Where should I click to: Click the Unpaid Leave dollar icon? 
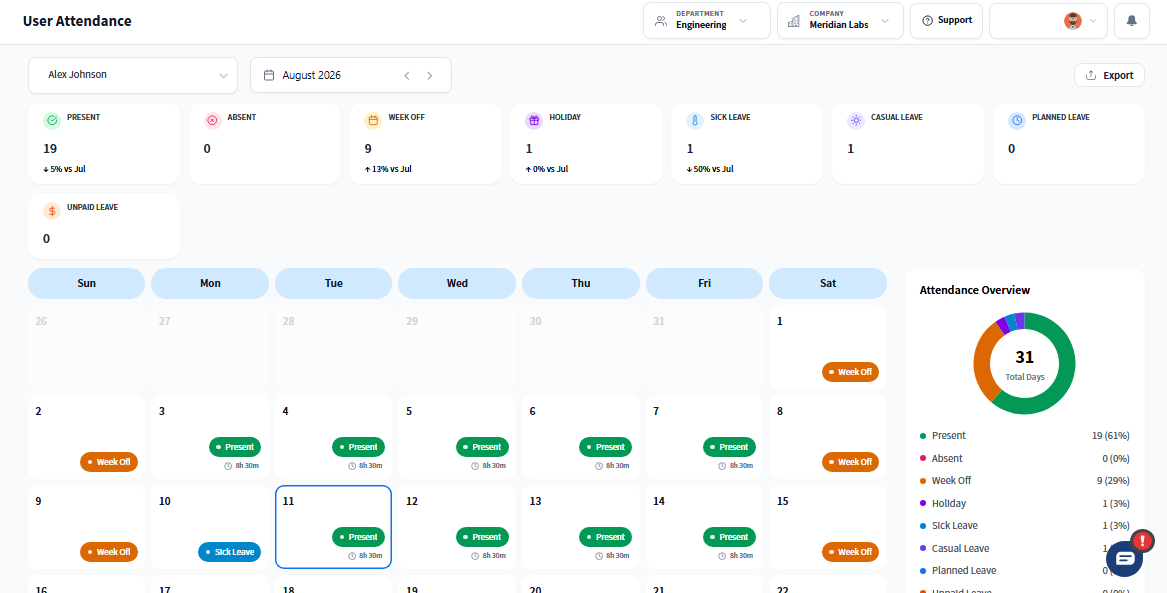point(52,211)
